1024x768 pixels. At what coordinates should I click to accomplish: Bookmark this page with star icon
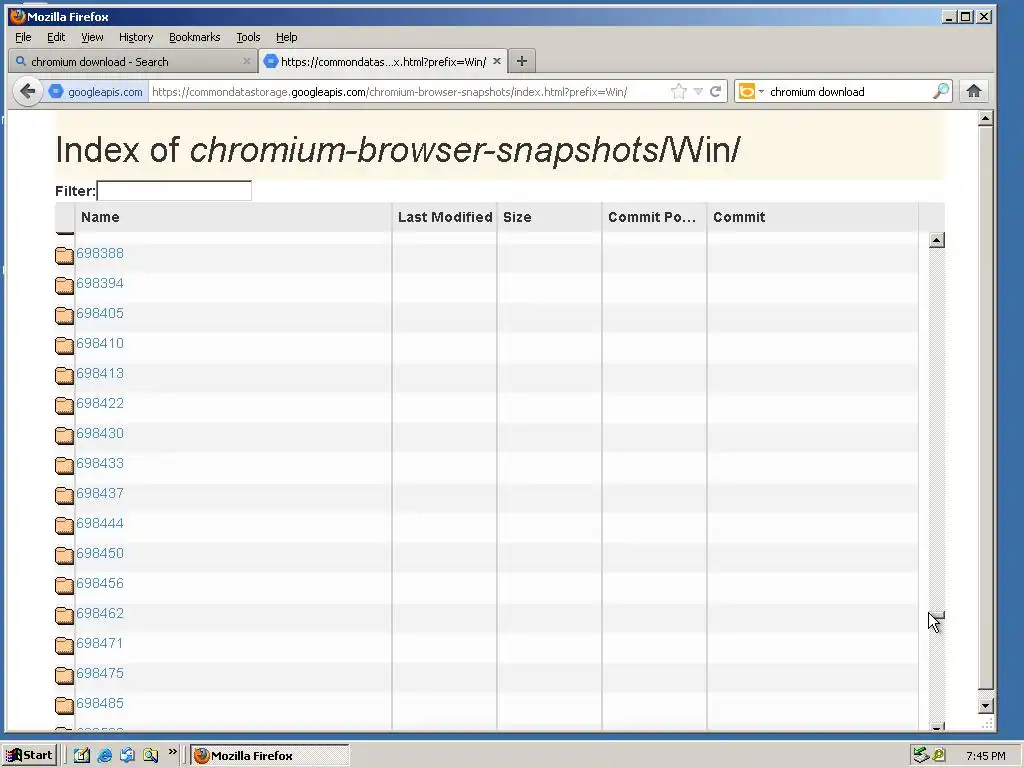pos(679,91)
